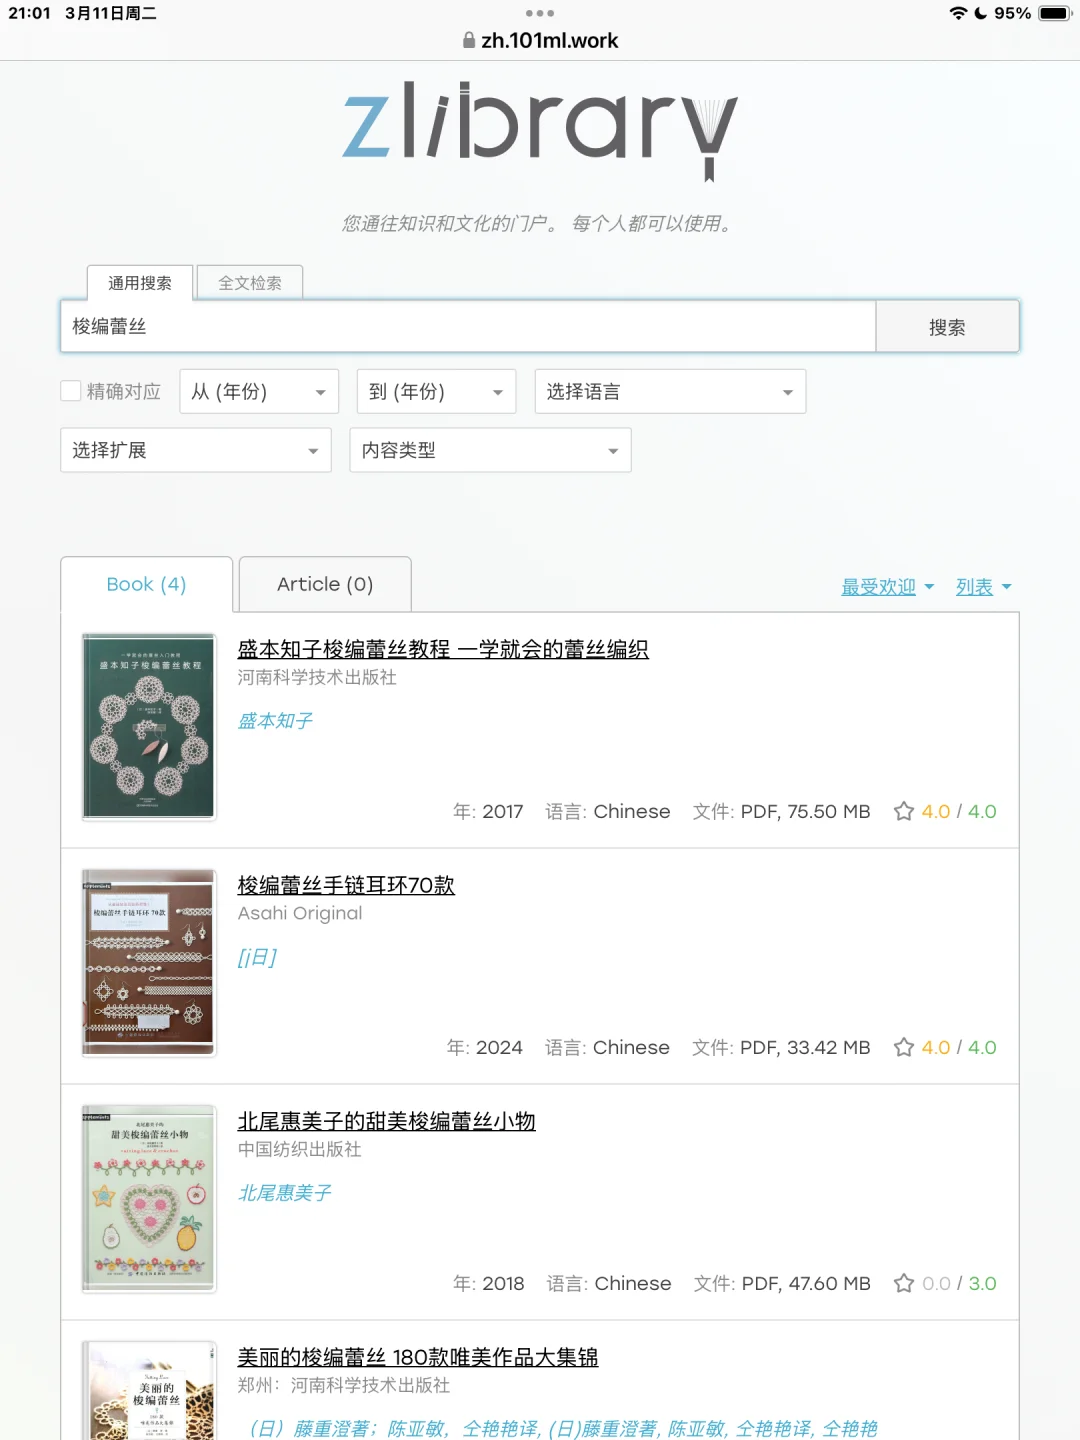Click the search field containing 梭编蕾丝
The image size is (1080, 1440).
tap(468, 326)
